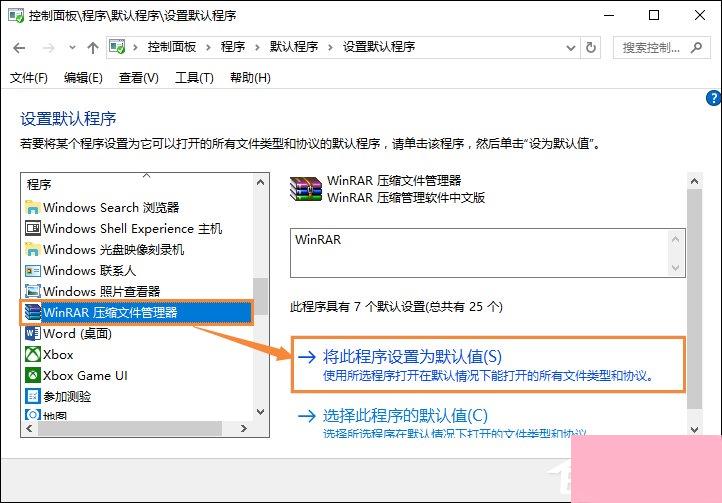Viewport: 722px width, 503px height.
Task: Click program list vertical scrollbar thumb
Action: pos(260,296)
